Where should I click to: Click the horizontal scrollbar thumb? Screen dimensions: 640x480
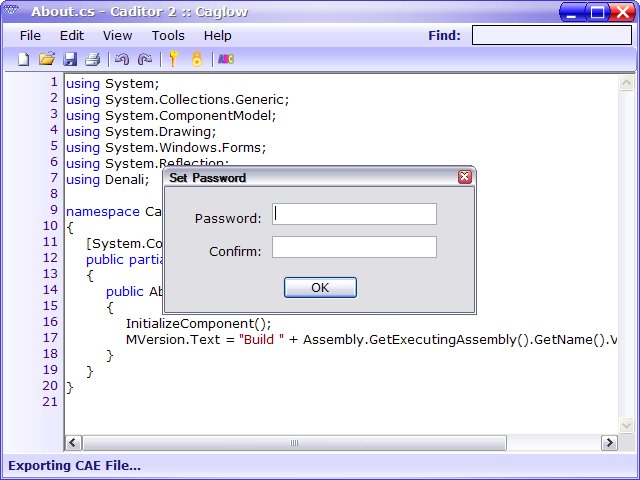[294, 443]
